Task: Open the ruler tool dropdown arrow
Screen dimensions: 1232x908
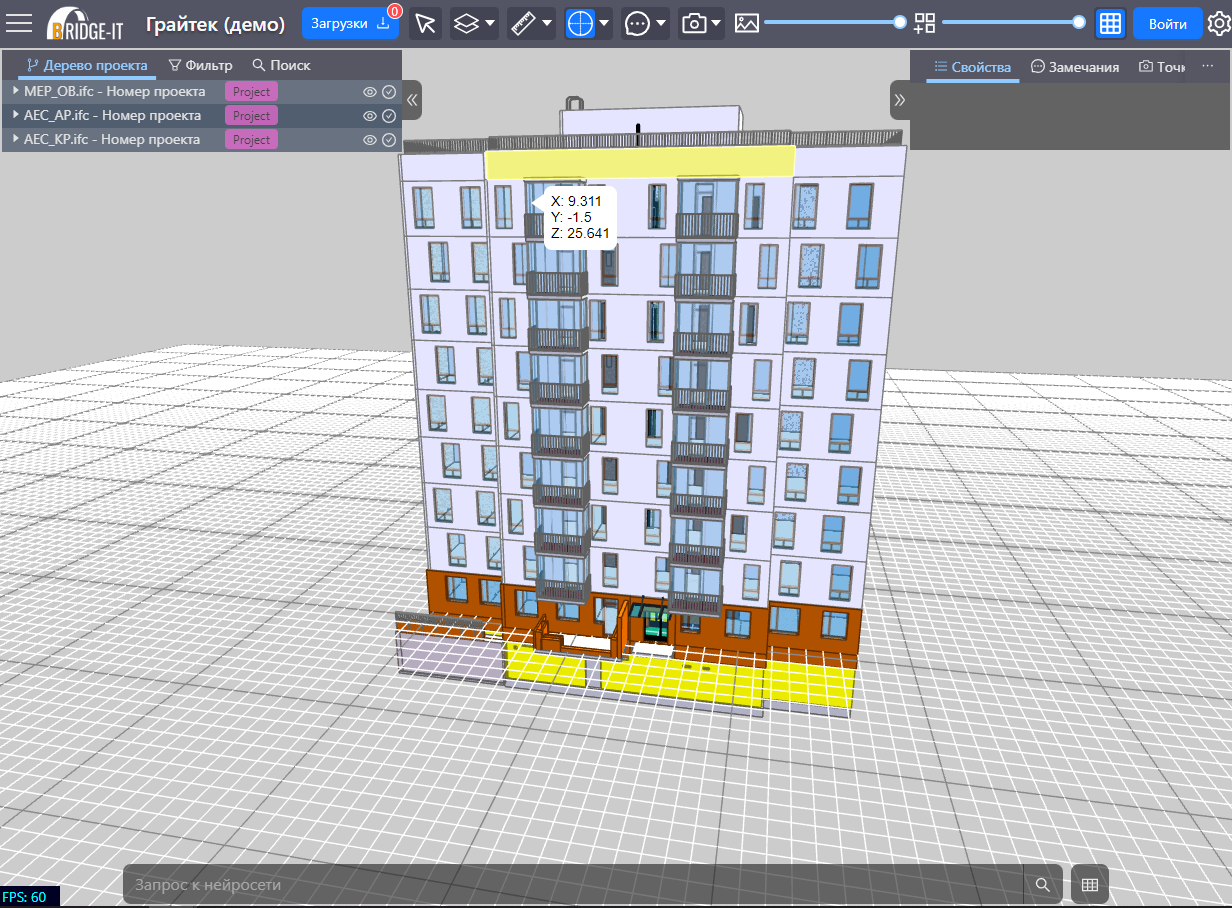Action: coord(548,24)
